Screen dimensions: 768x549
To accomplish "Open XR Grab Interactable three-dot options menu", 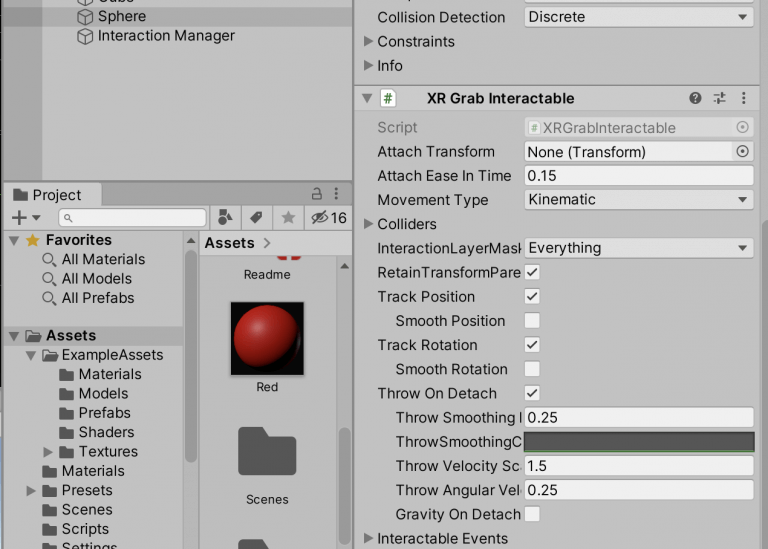I will point(744,98).
